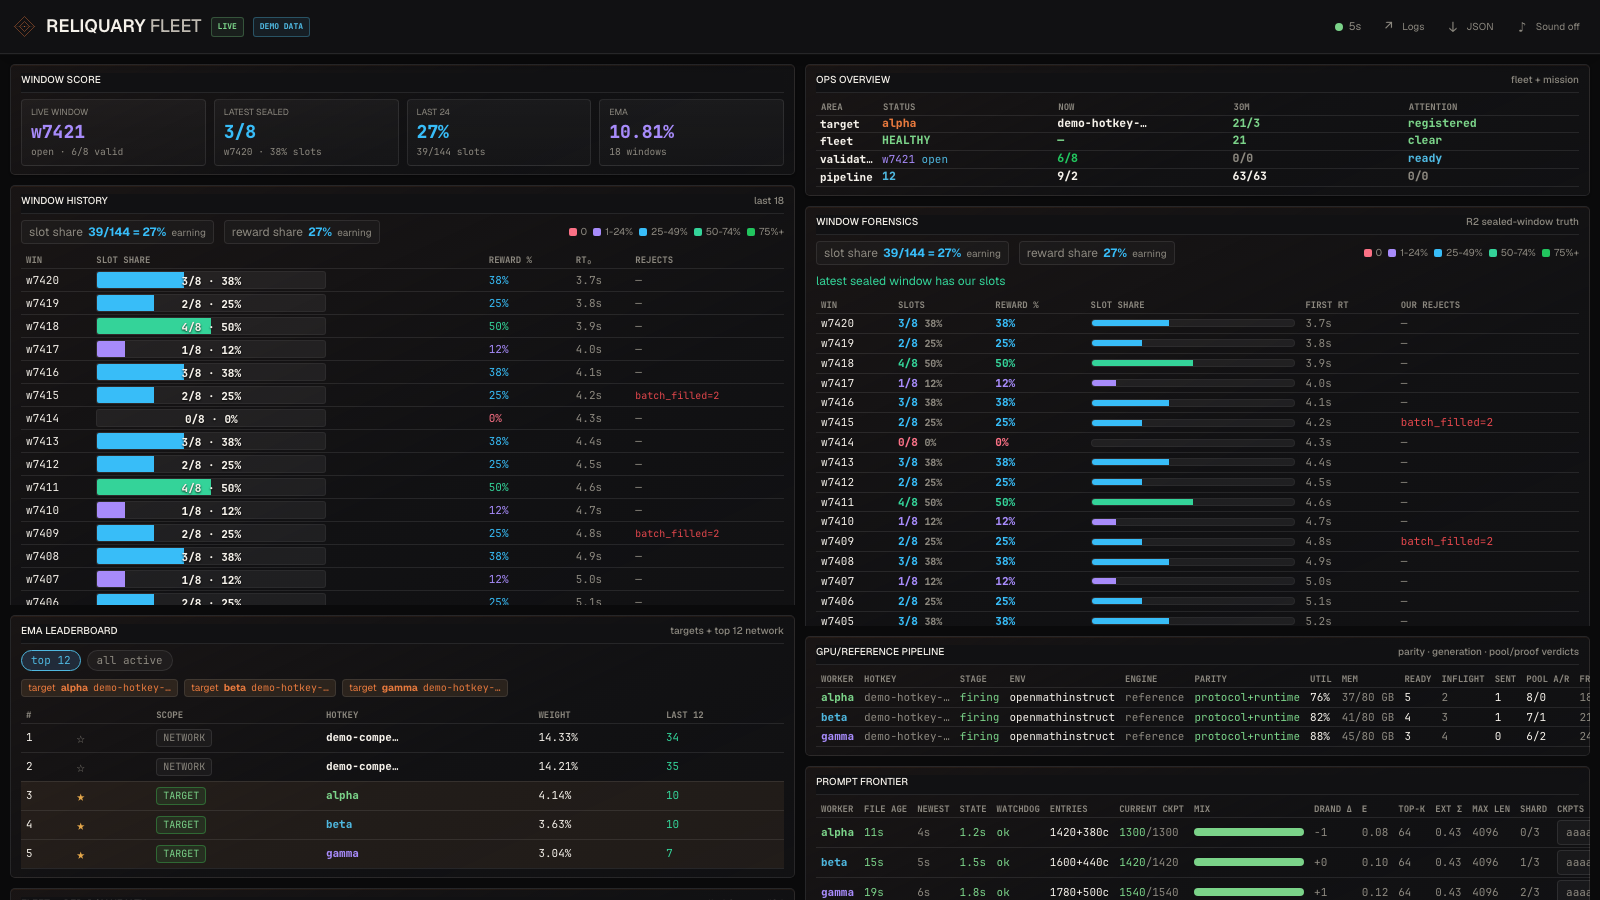Open the LATEST SEALED 3/8 card

(x=306, y=132)
